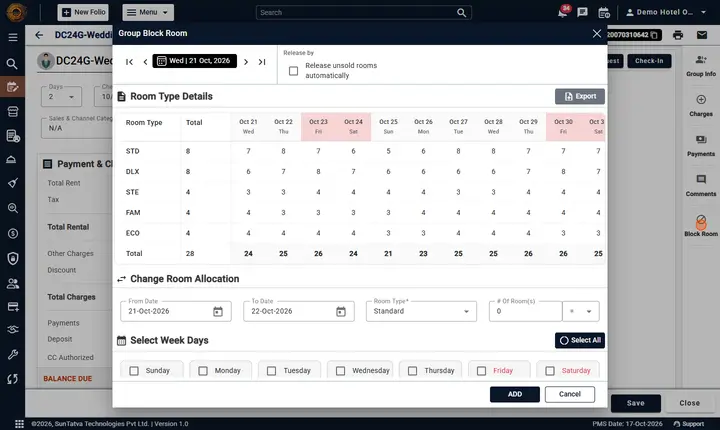Open the Days dropdown behind dialog

tap(61, 96)
